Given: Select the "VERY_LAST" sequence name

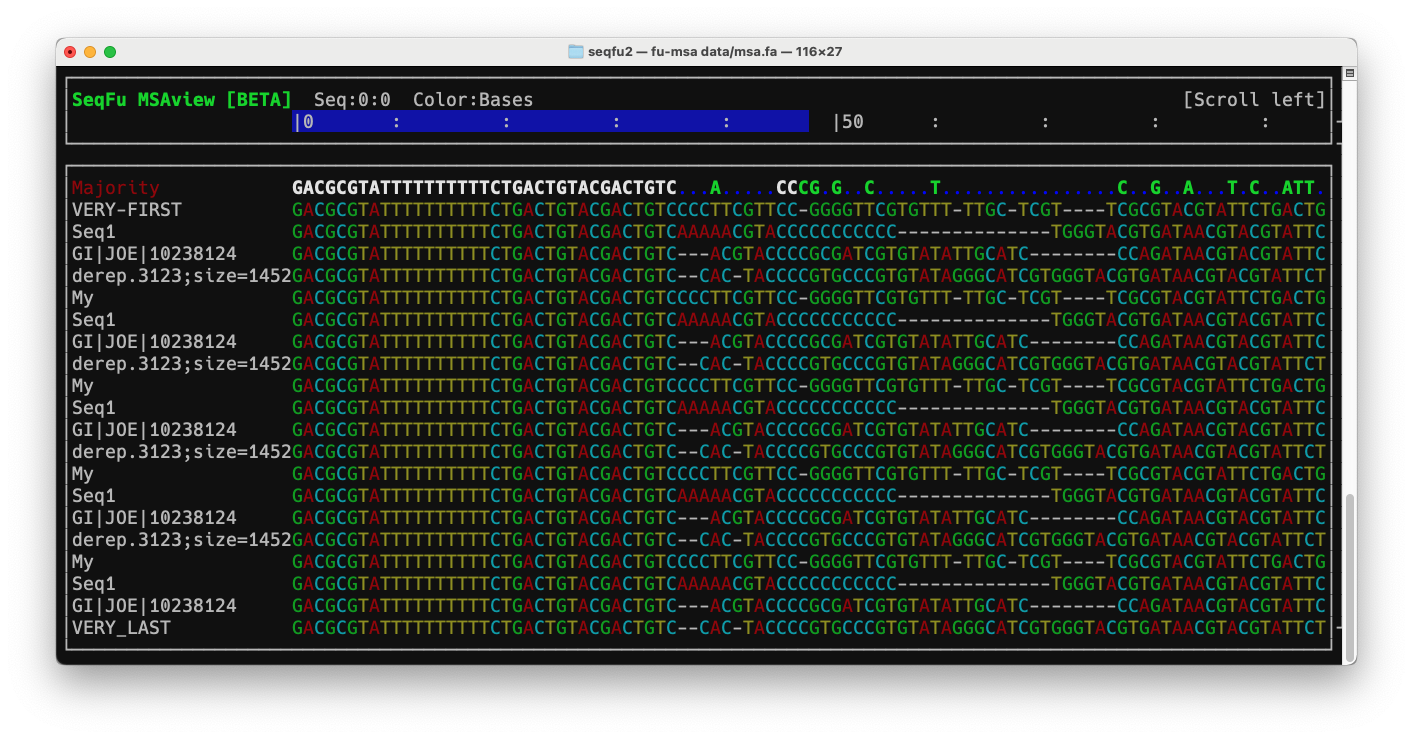Looking at the screenshot, I should pyautogui.click(x=121, y=628).
